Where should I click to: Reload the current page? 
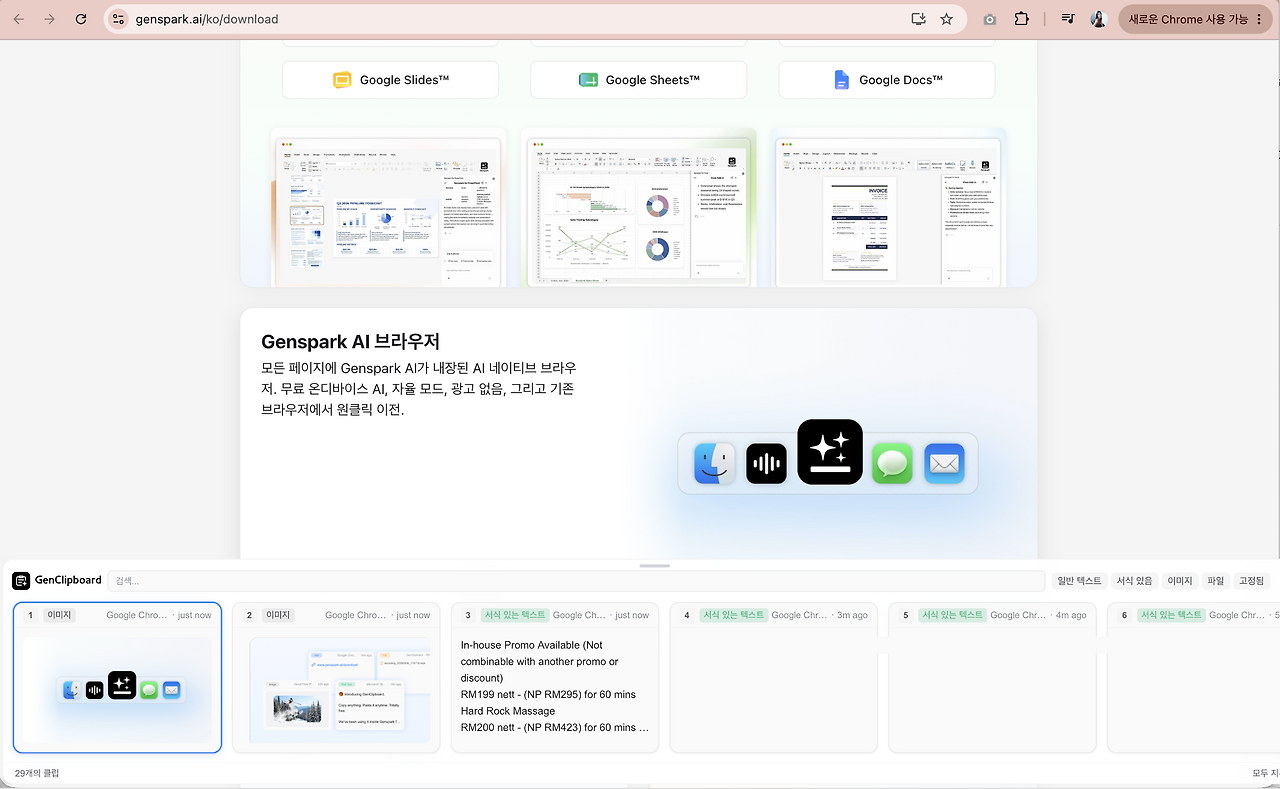81,19
